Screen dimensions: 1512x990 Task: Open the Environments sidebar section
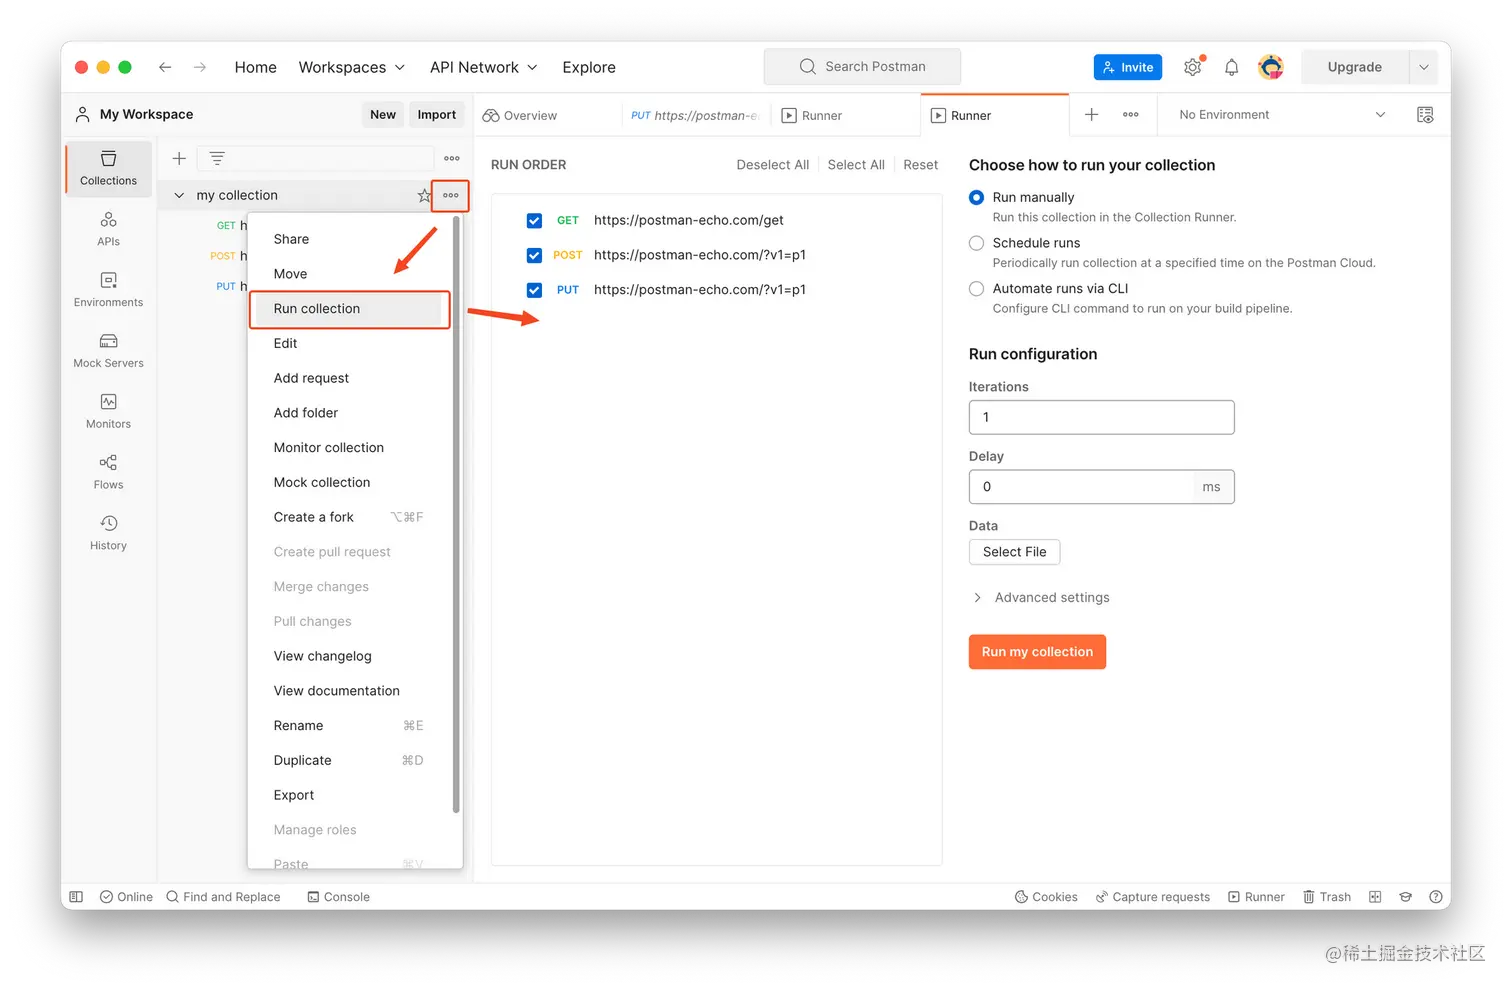click(108, 290)
